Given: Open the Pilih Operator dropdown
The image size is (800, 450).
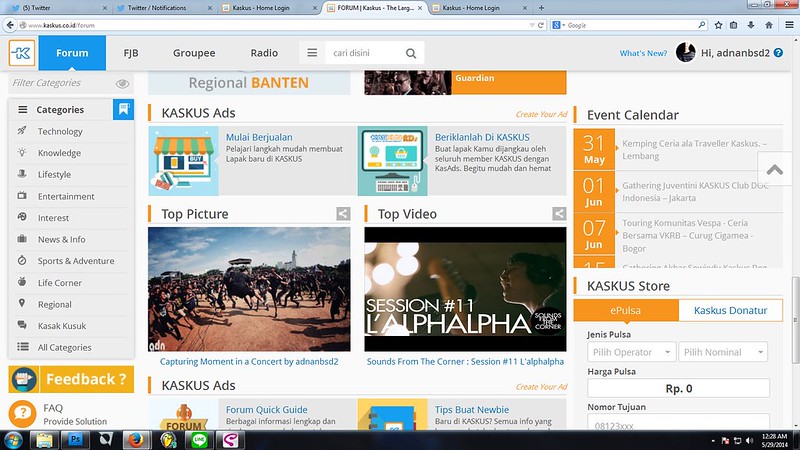Looking at the screenshot, I should (x=632, y=352).
